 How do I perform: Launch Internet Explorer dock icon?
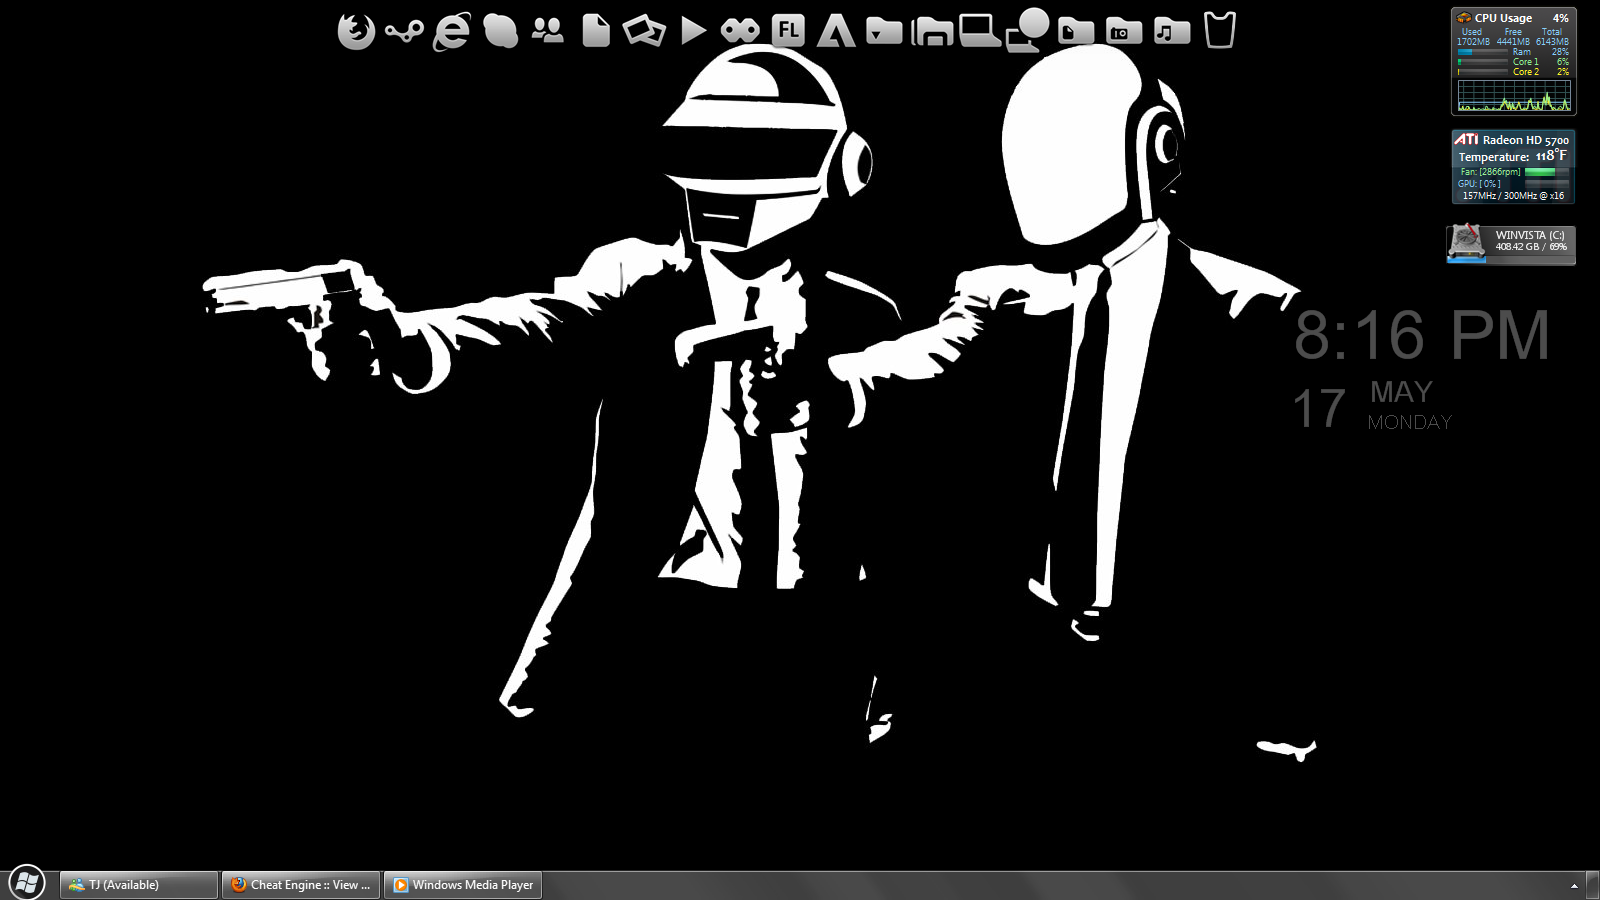click(452, 31)
